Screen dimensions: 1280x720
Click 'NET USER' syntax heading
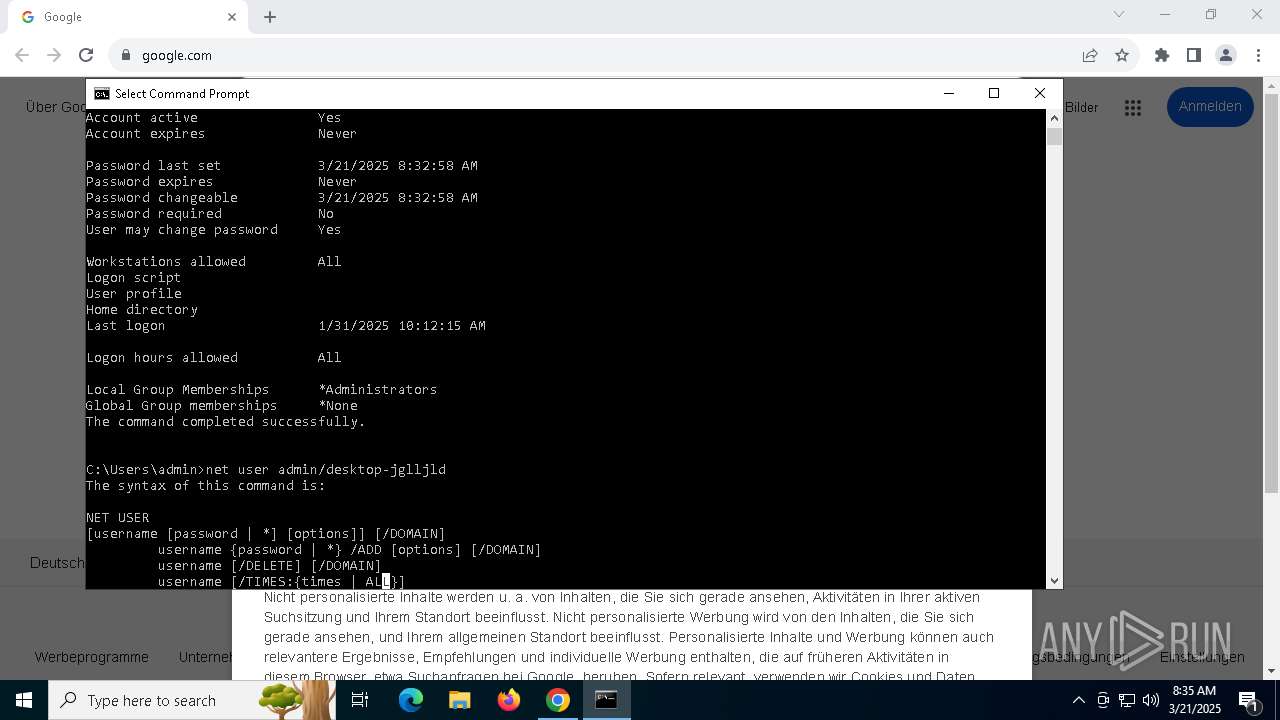[117, 517]
